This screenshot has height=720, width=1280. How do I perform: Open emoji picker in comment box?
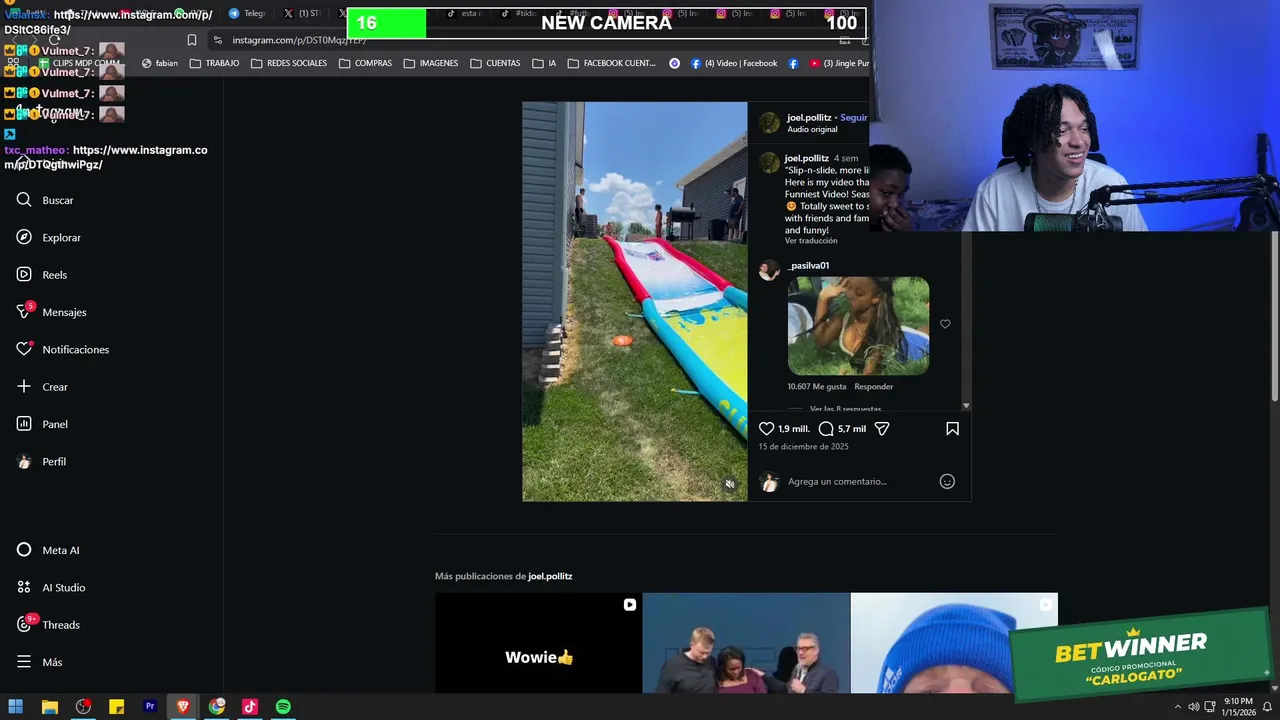(x=947, y=481)
